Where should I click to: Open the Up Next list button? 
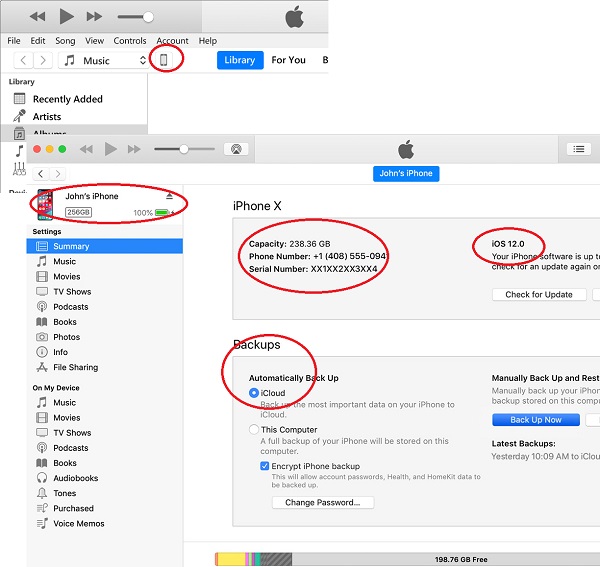click(x=579, y=149)
